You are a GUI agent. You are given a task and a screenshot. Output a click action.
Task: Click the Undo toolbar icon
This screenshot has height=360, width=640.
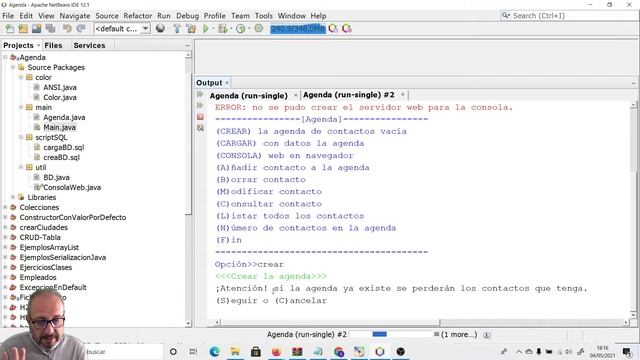tap(67, 29)
